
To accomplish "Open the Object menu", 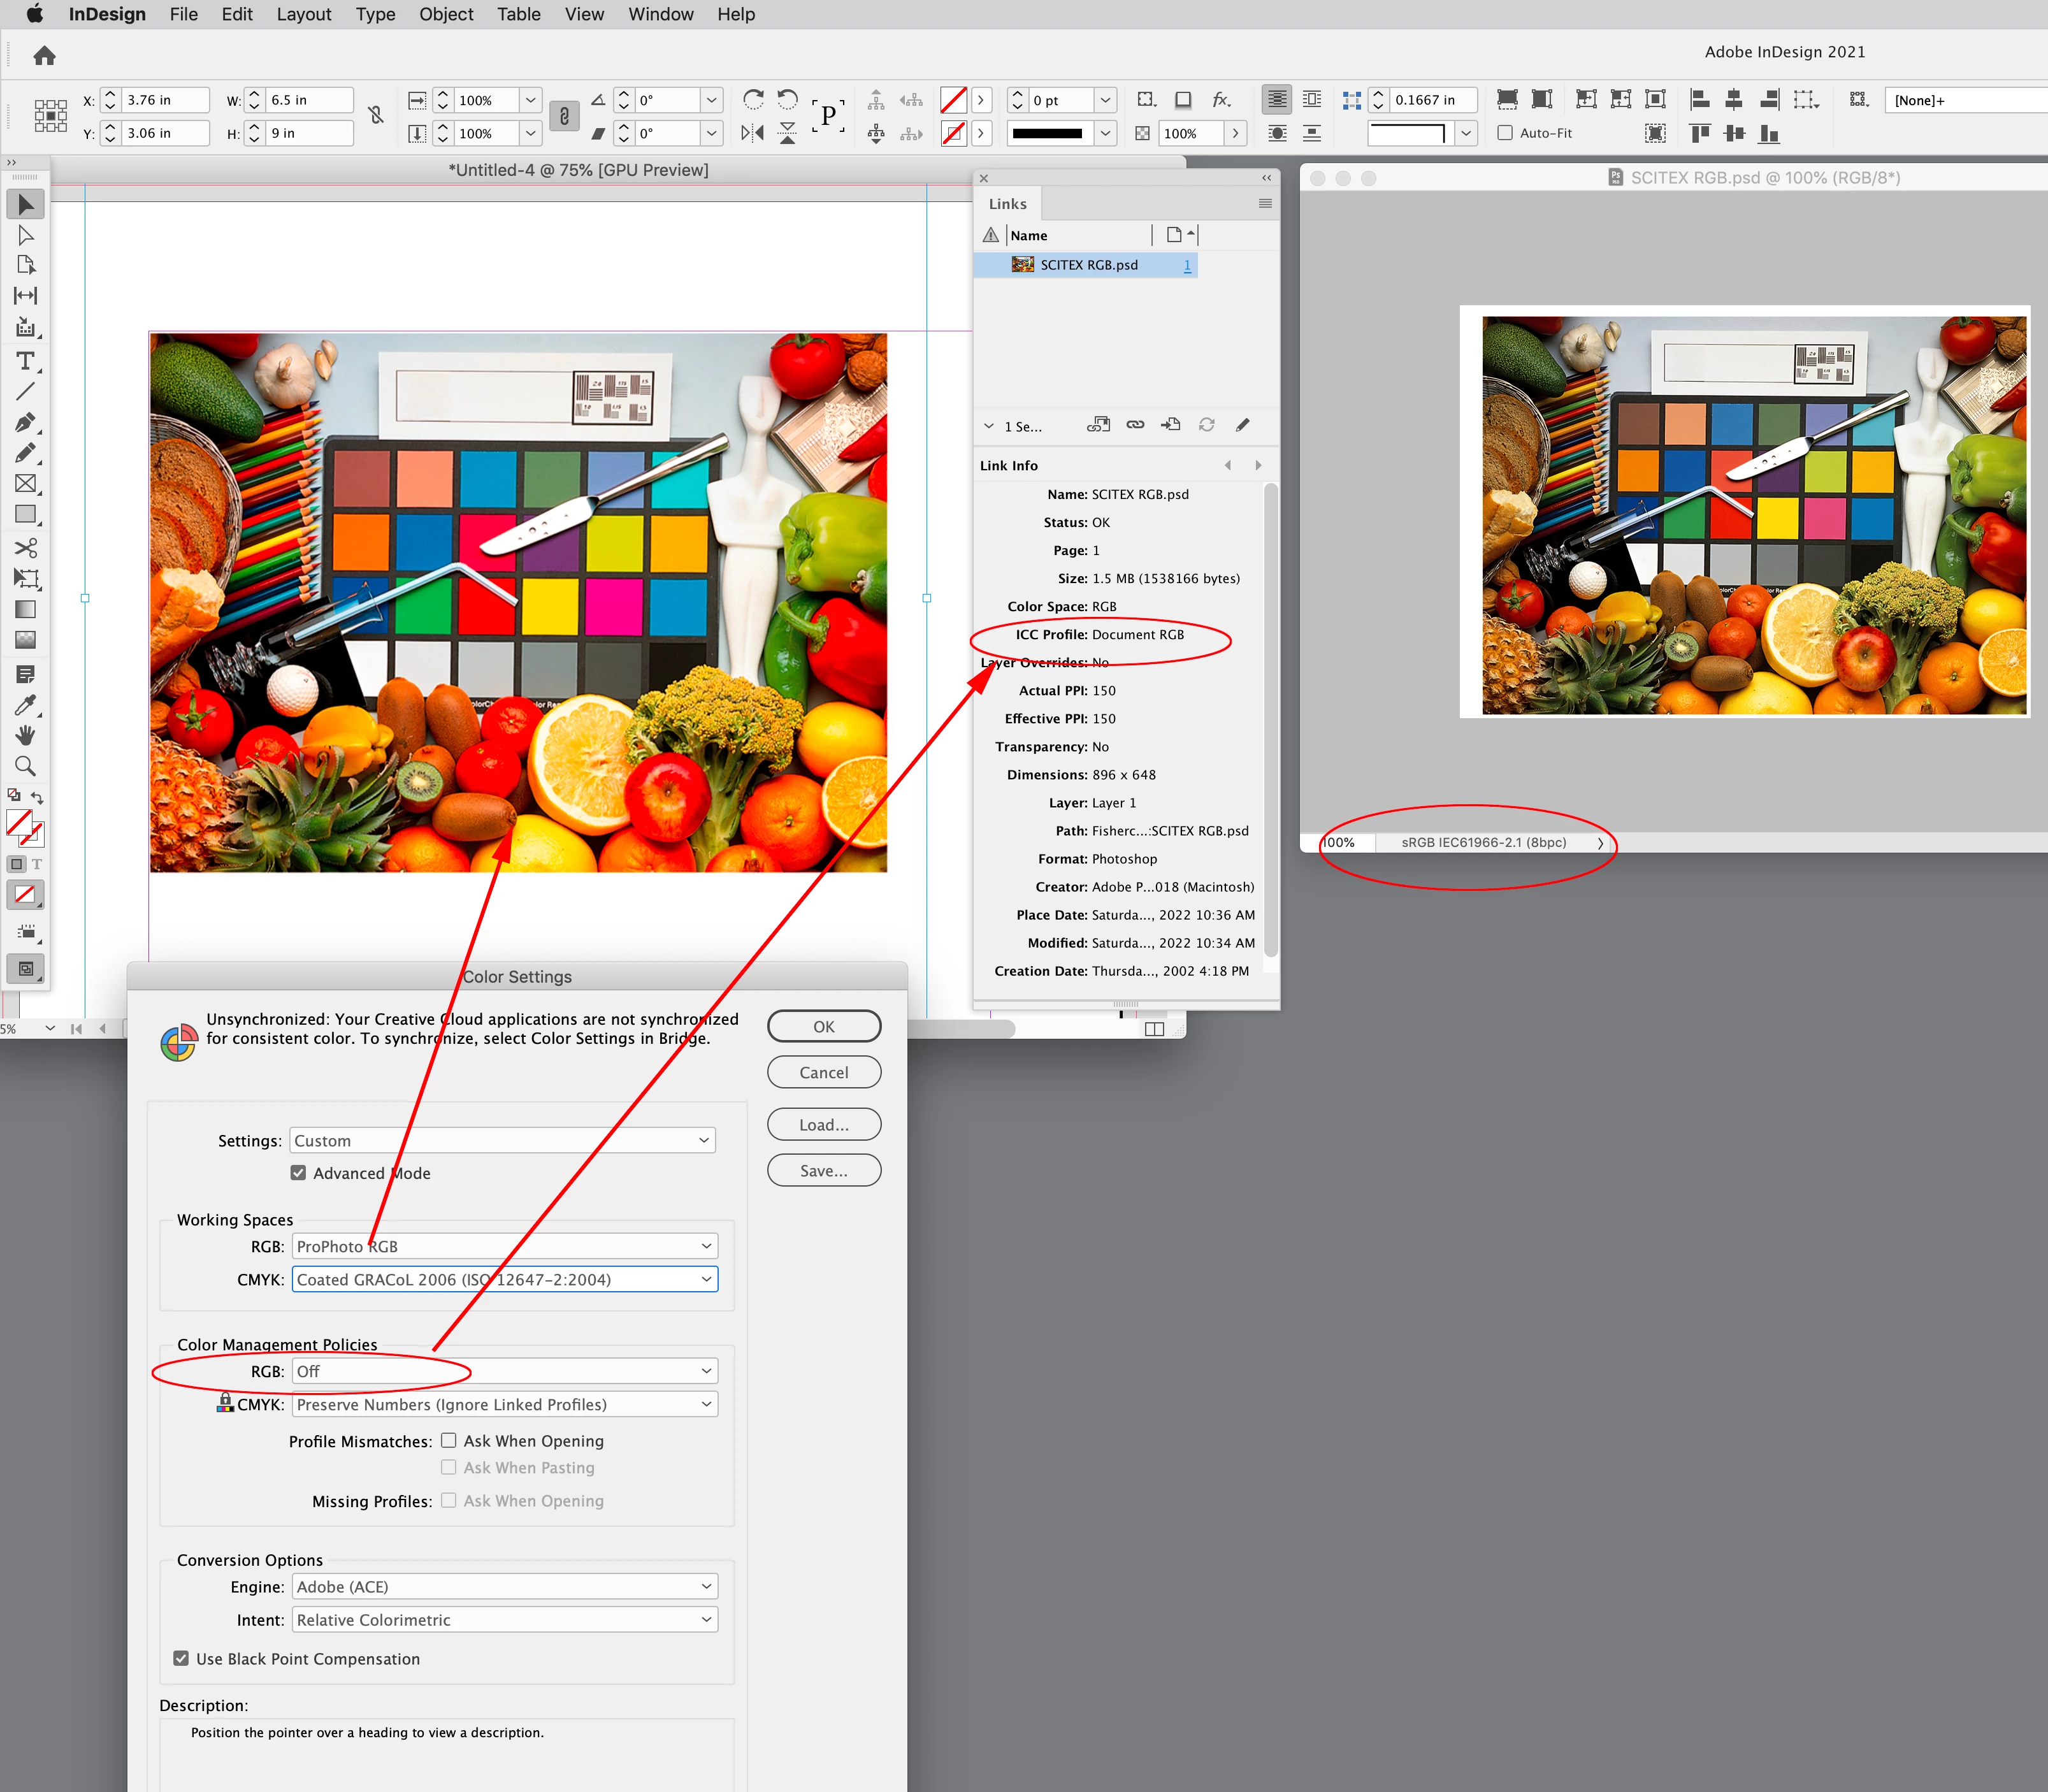I will (x=445, y=14).
